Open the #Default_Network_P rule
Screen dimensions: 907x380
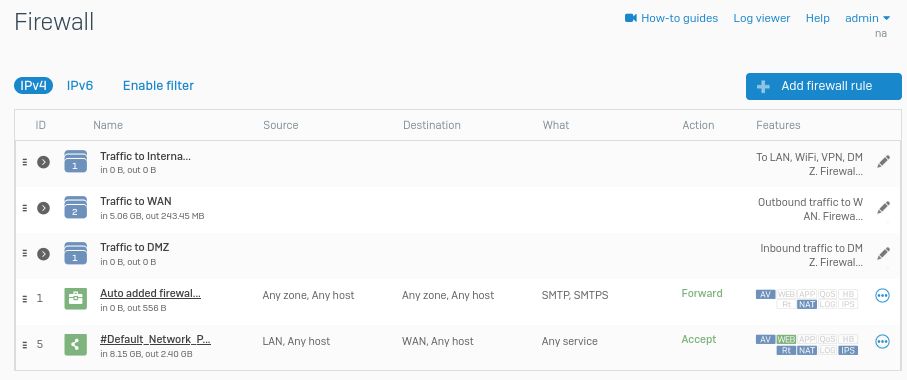155,340
